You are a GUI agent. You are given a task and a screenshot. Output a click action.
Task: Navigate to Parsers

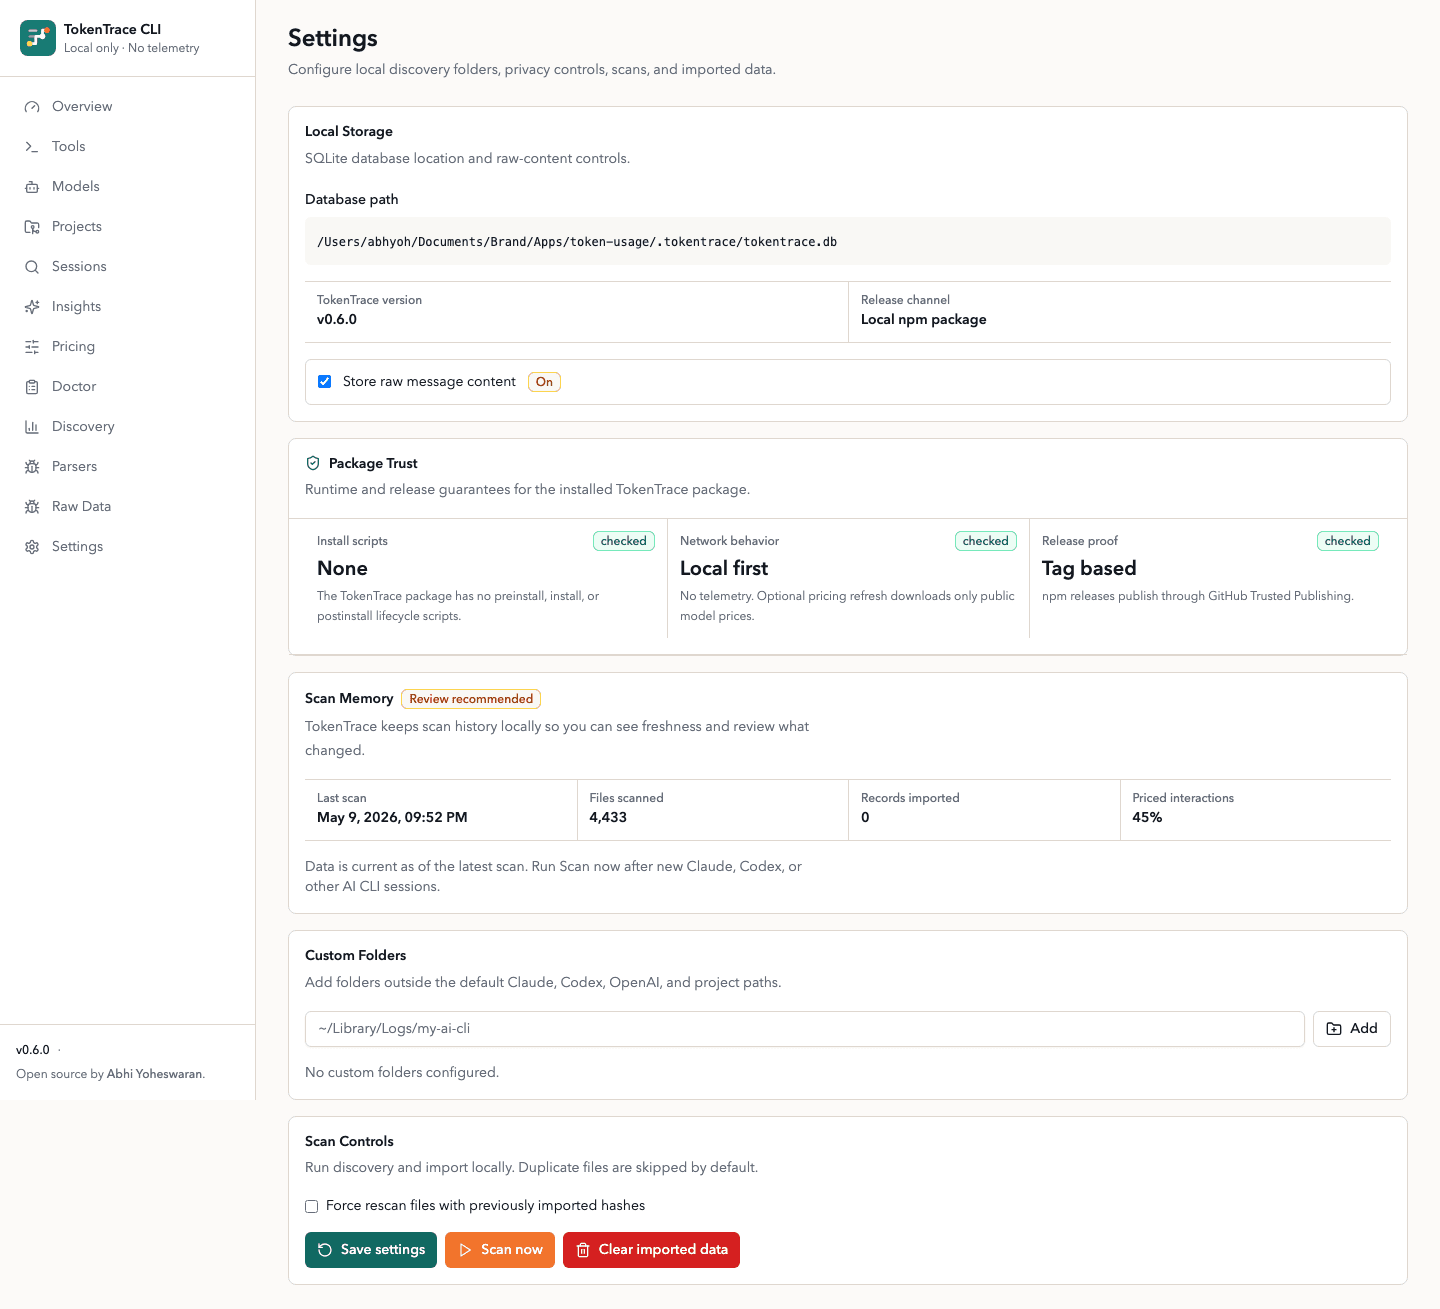[x=128, y=467]
